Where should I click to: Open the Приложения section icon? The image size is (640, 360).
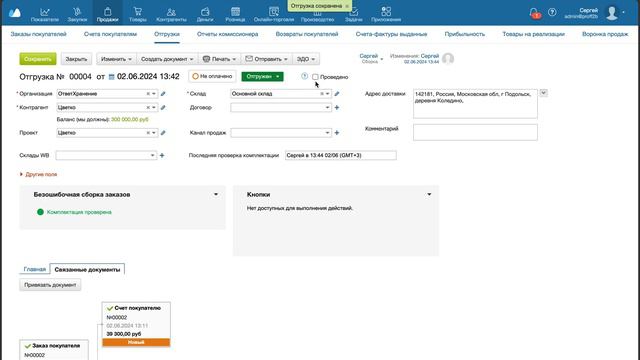point(386,12)
